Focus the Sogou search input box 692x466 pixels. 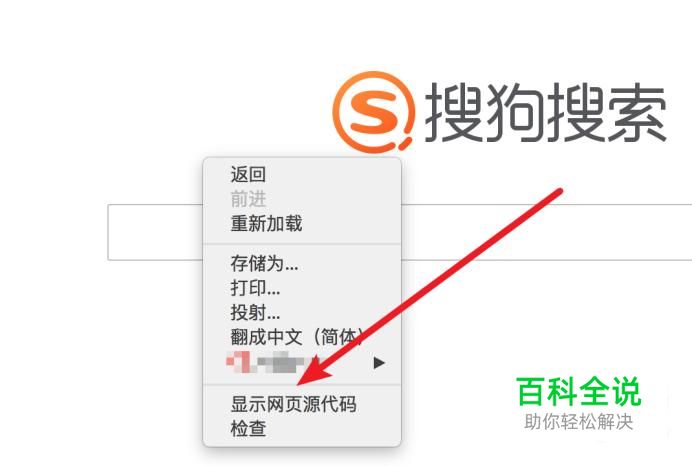(x=400, y=232)
